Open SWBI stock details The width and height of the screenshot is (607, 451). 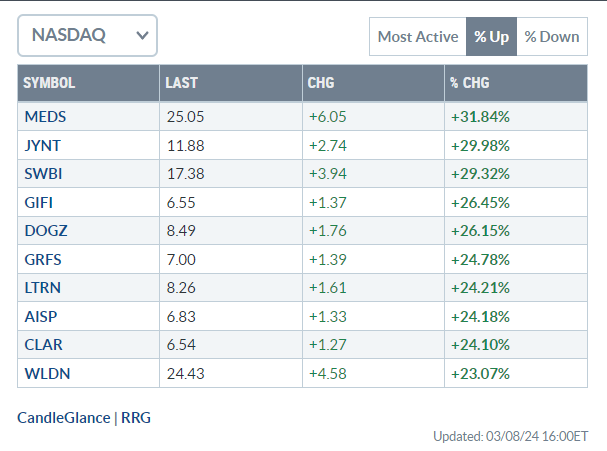click(43, 174)
